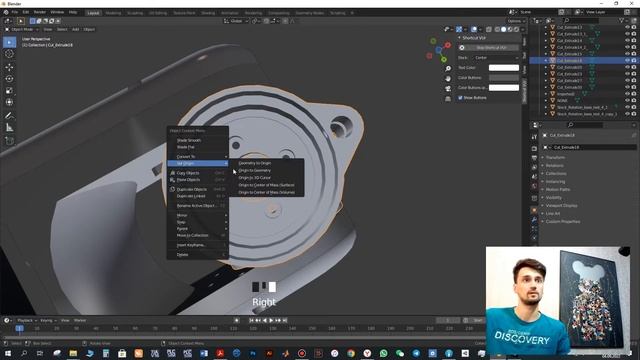
Task: Open Playback menu in timeline header
Action: click(27, 321)
